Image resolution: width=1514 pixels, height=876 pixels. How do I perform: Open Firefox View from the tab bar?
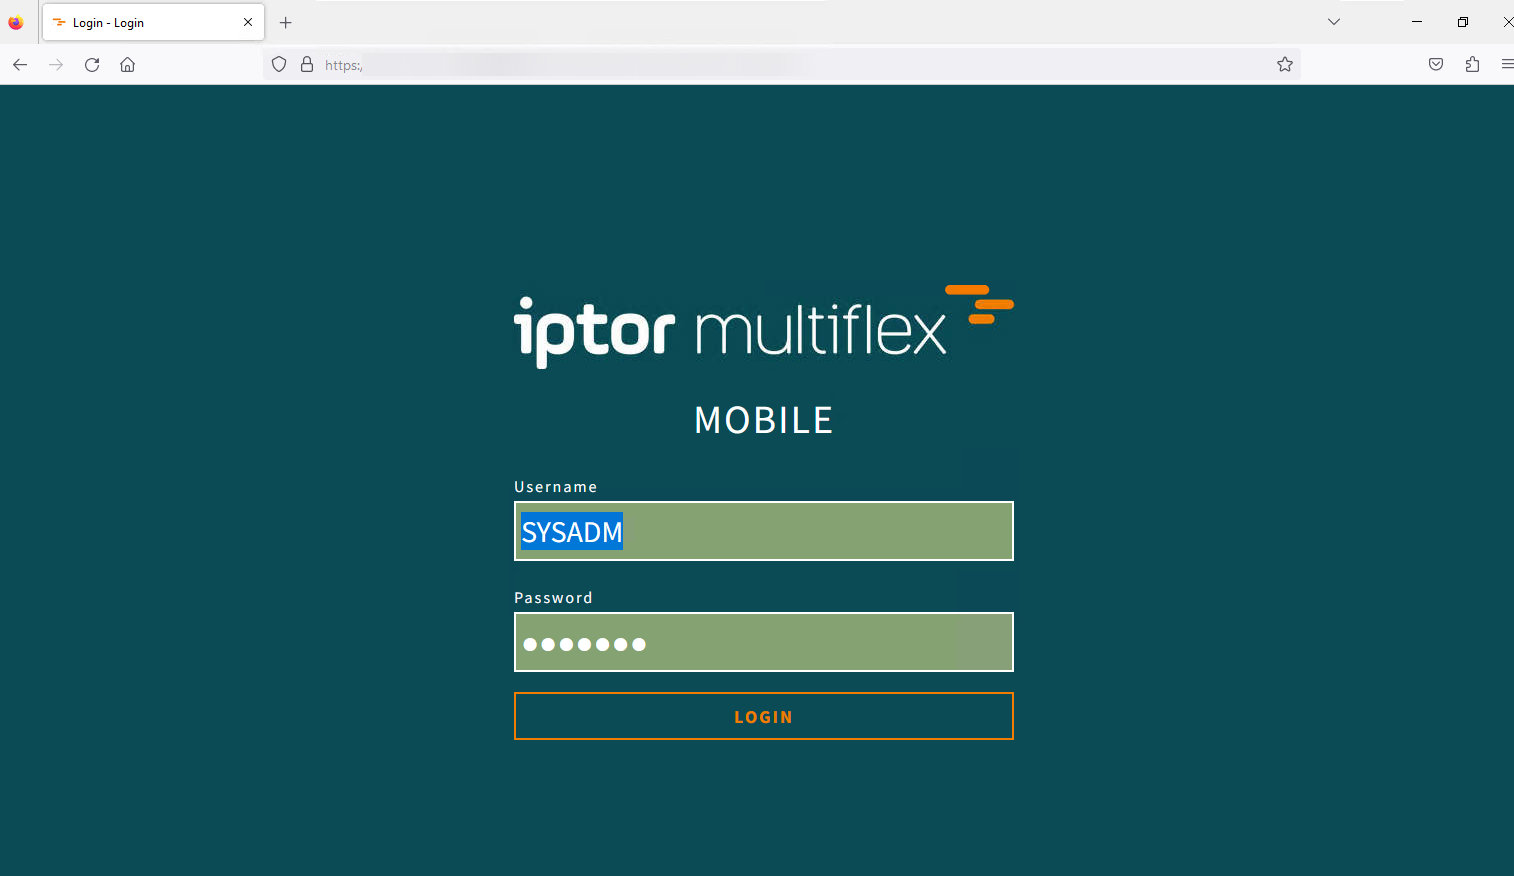point(16,22)
